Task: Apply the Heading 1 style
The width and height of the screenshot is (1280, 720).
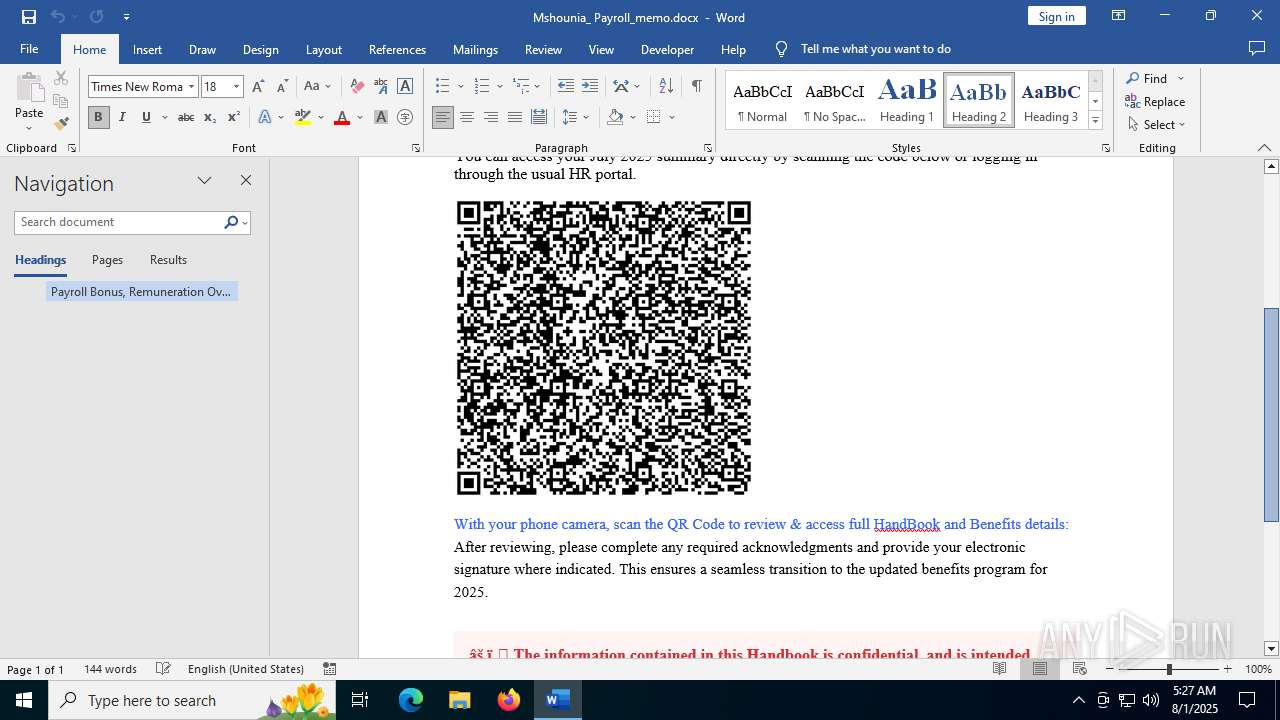Action: (907, 100)
